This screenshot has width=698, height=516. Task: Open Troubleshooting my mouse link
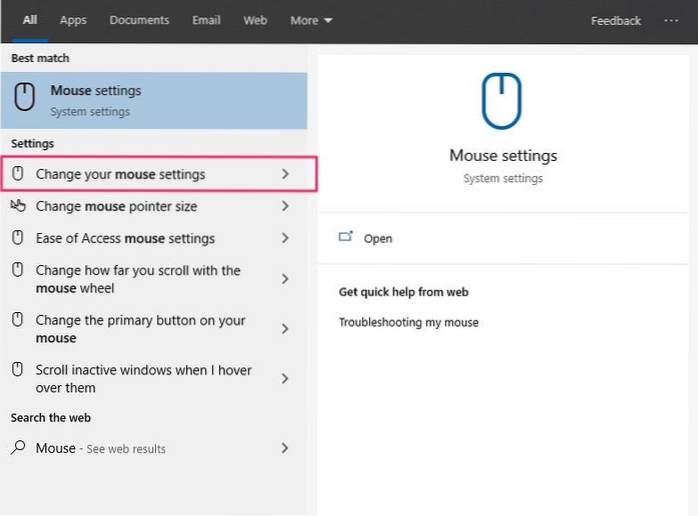pyautogui.click(x=408, y=322)
